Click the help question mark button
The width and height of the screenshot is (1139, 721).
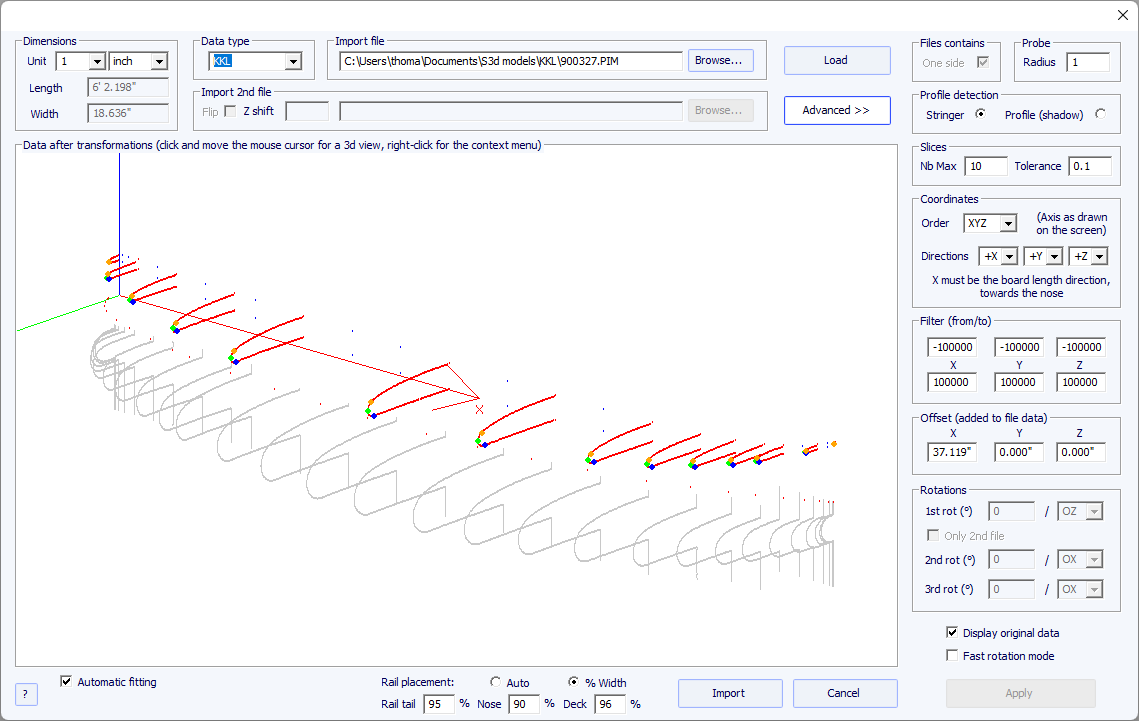point(26,694)
